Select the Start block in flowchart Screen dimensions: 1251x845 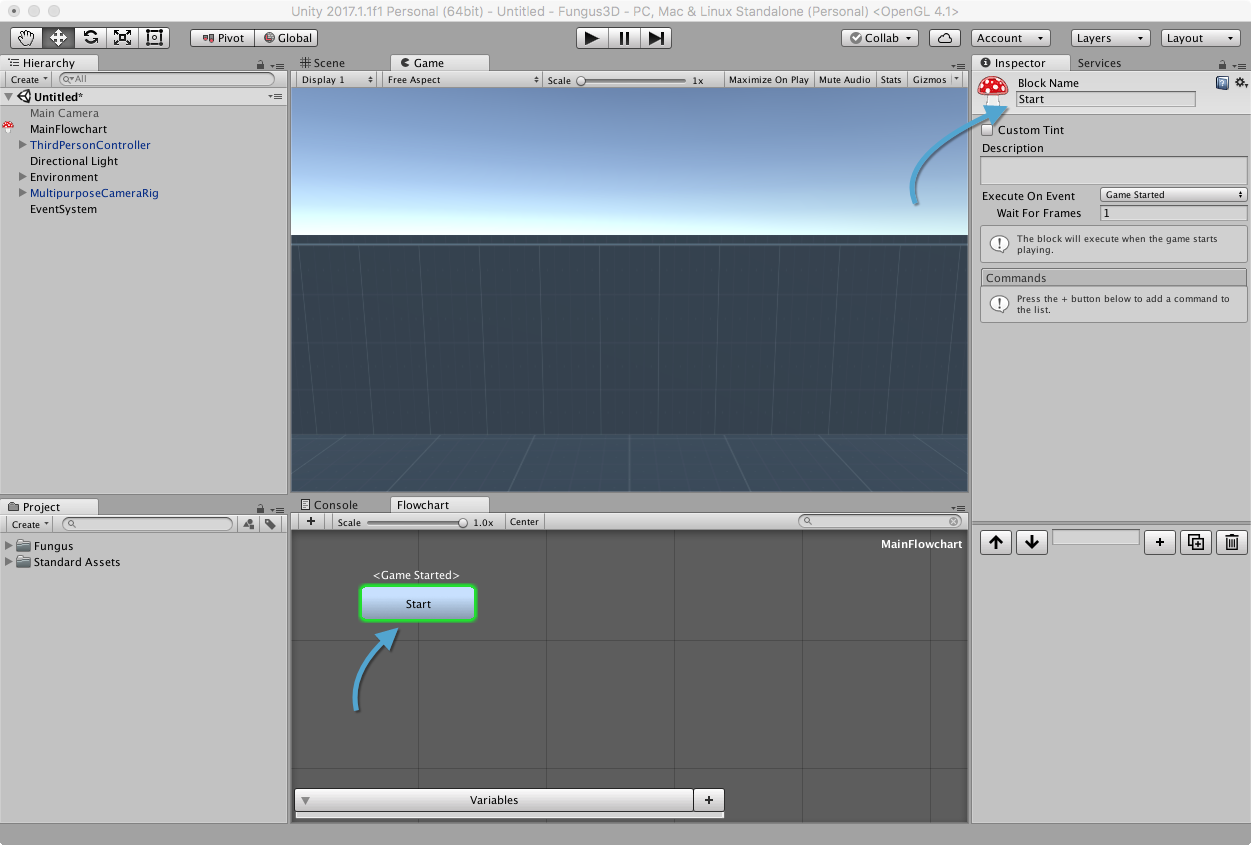tap(418, 604)
